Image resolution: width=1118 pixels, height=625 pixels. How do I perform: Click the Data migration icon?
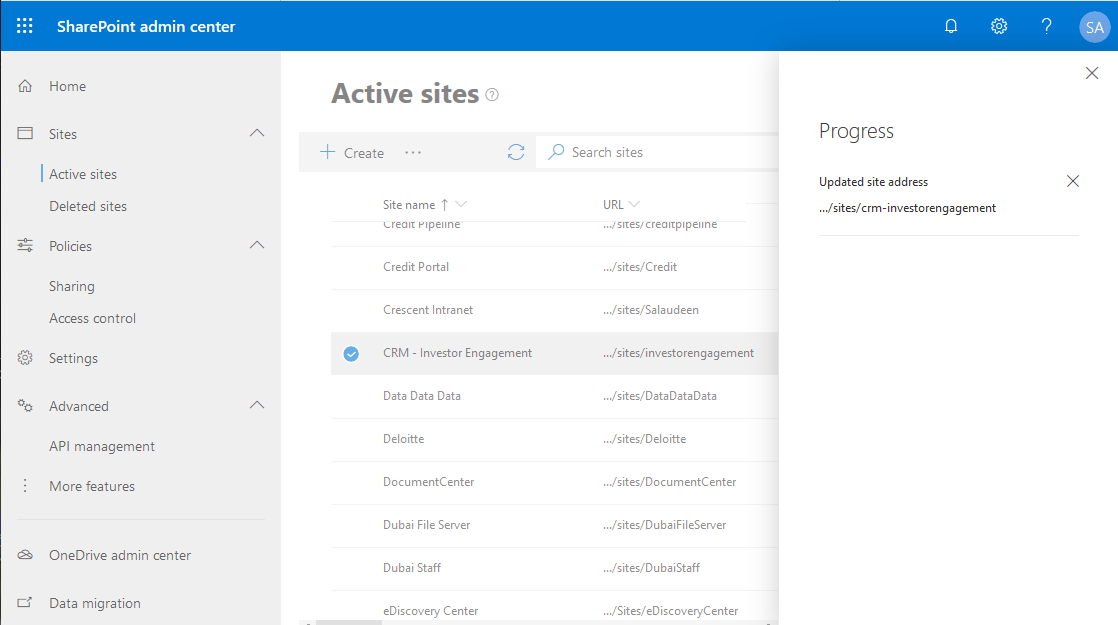24,603
